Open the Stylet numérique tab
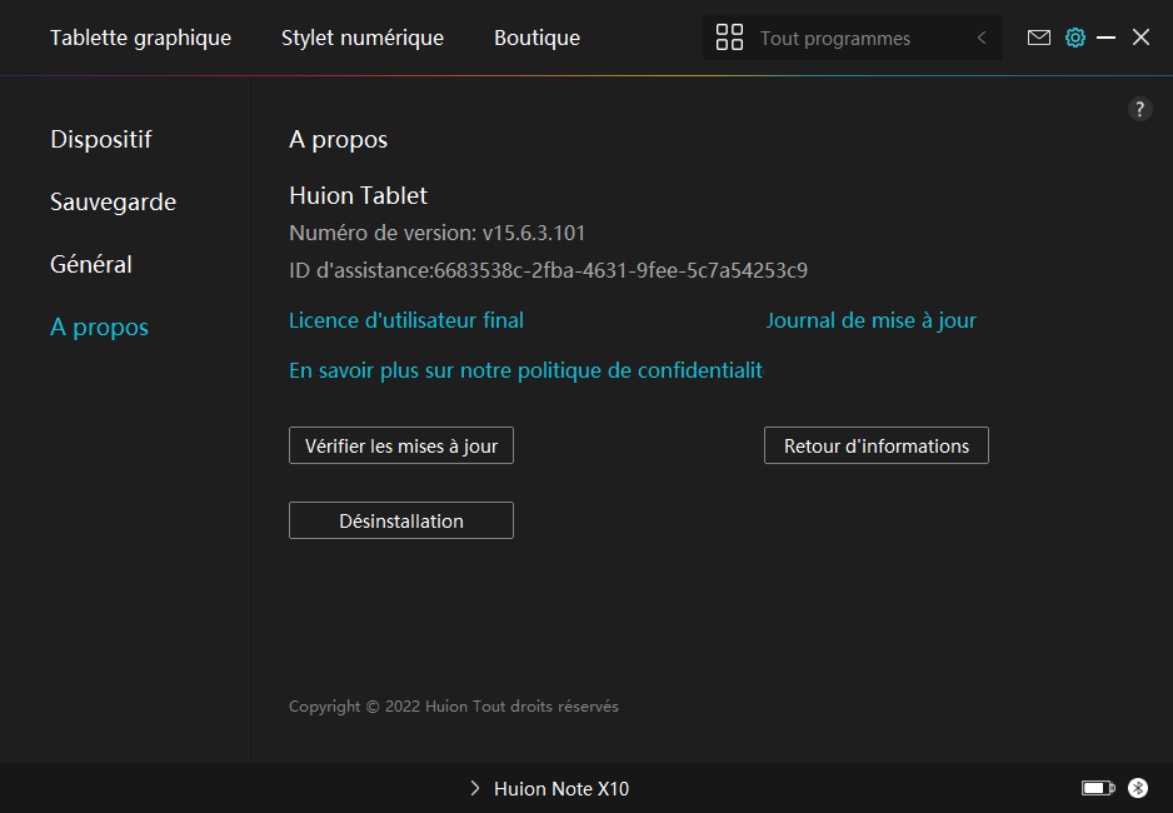 click(362, 38)
